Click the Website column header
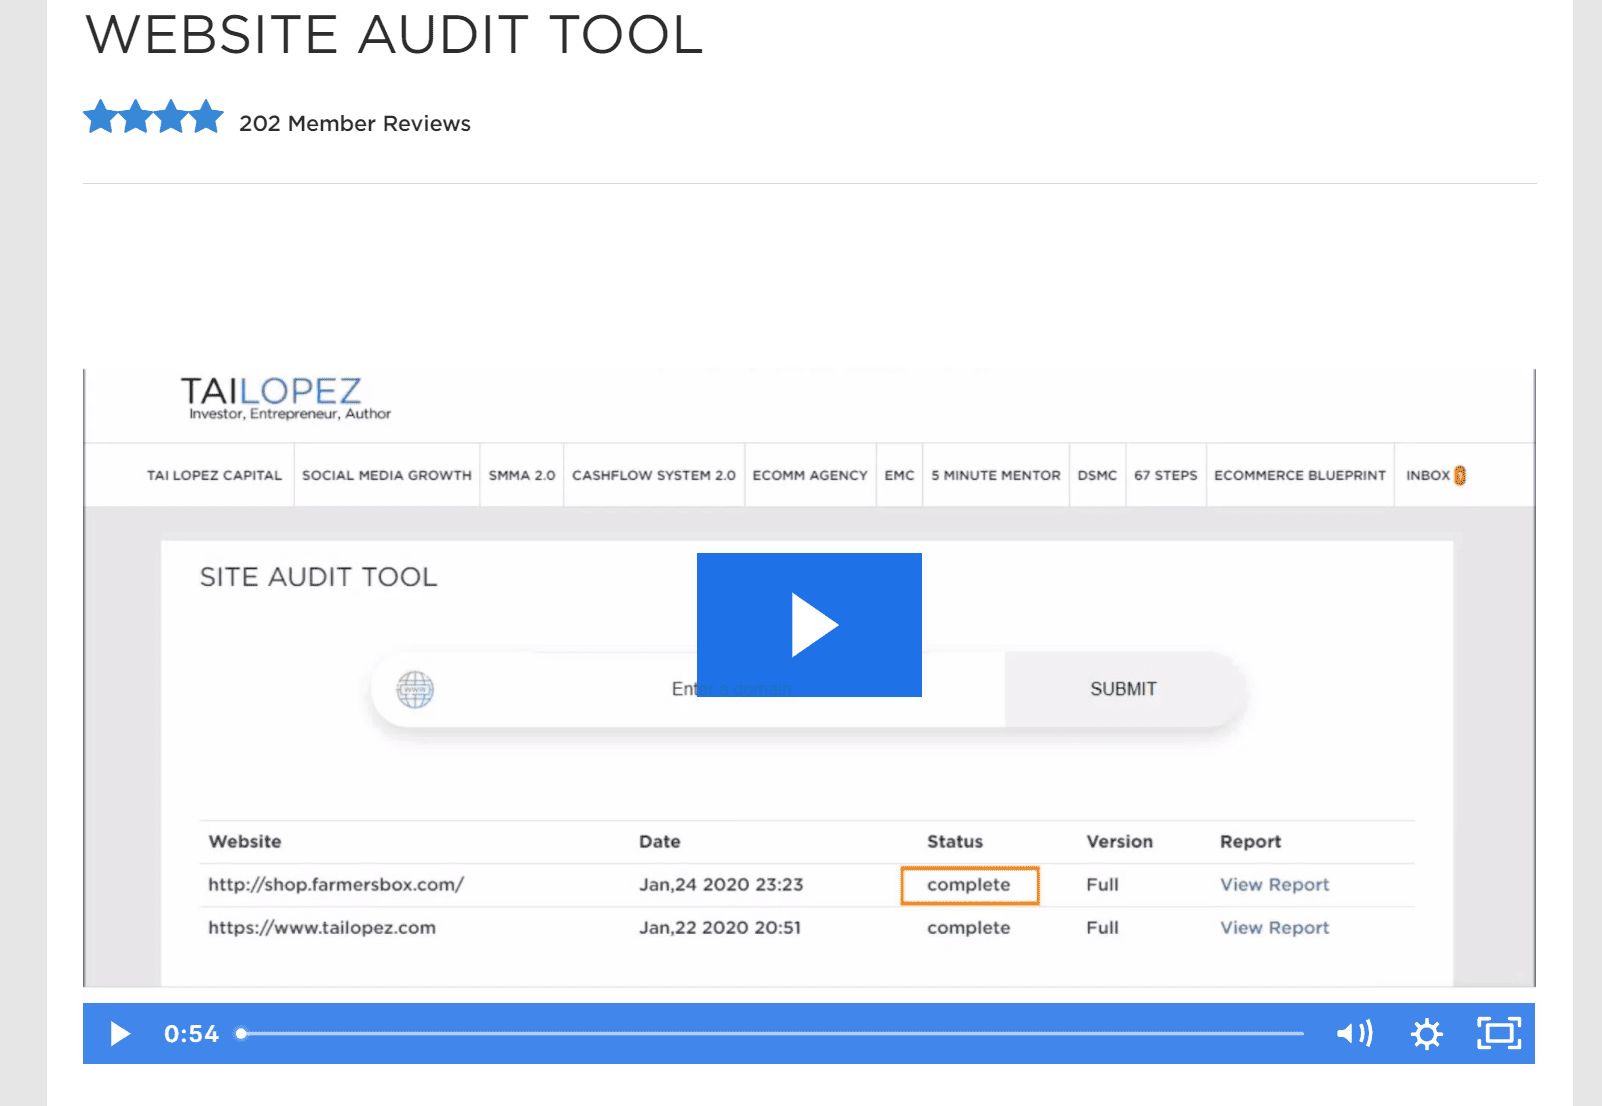The height and width of the screenshot is (1106, 1602). (245, 841)
